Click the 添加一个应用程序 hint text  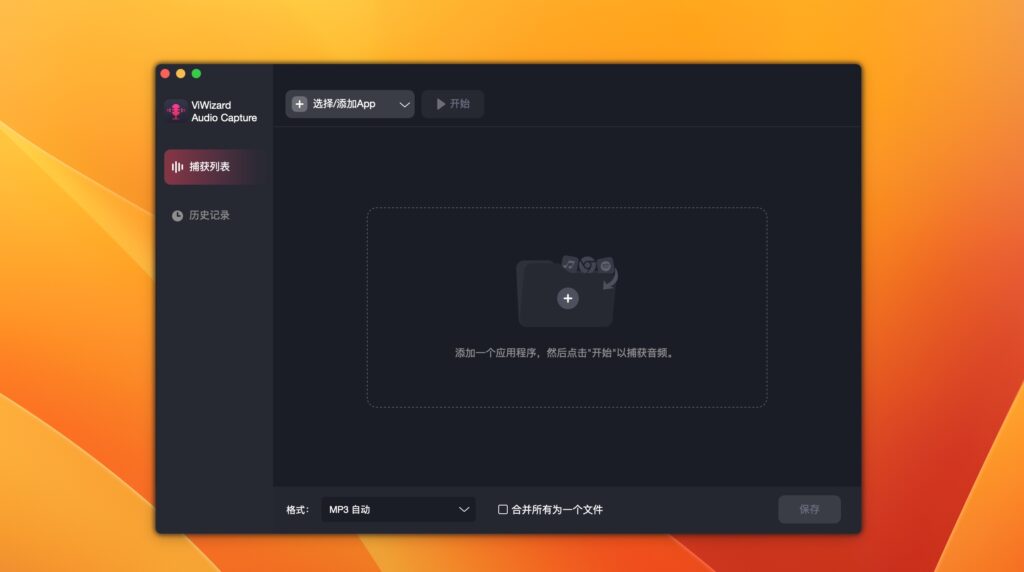(566, 353)
